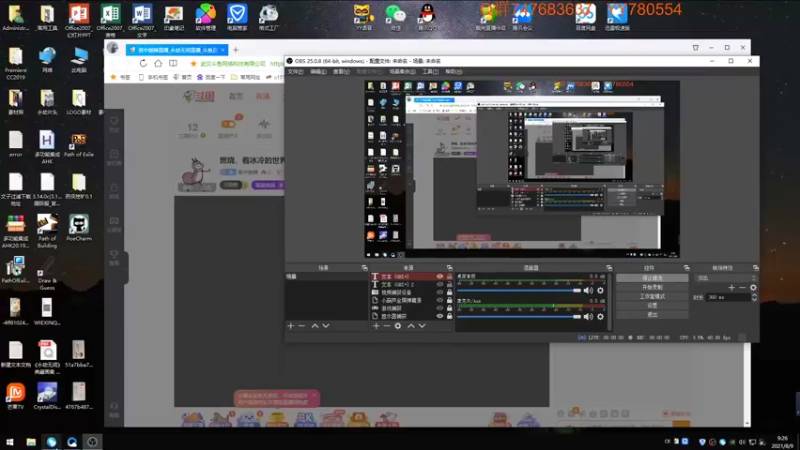Remove selected source with the minus icon
The image size is (800, 450).
(387, 326)
